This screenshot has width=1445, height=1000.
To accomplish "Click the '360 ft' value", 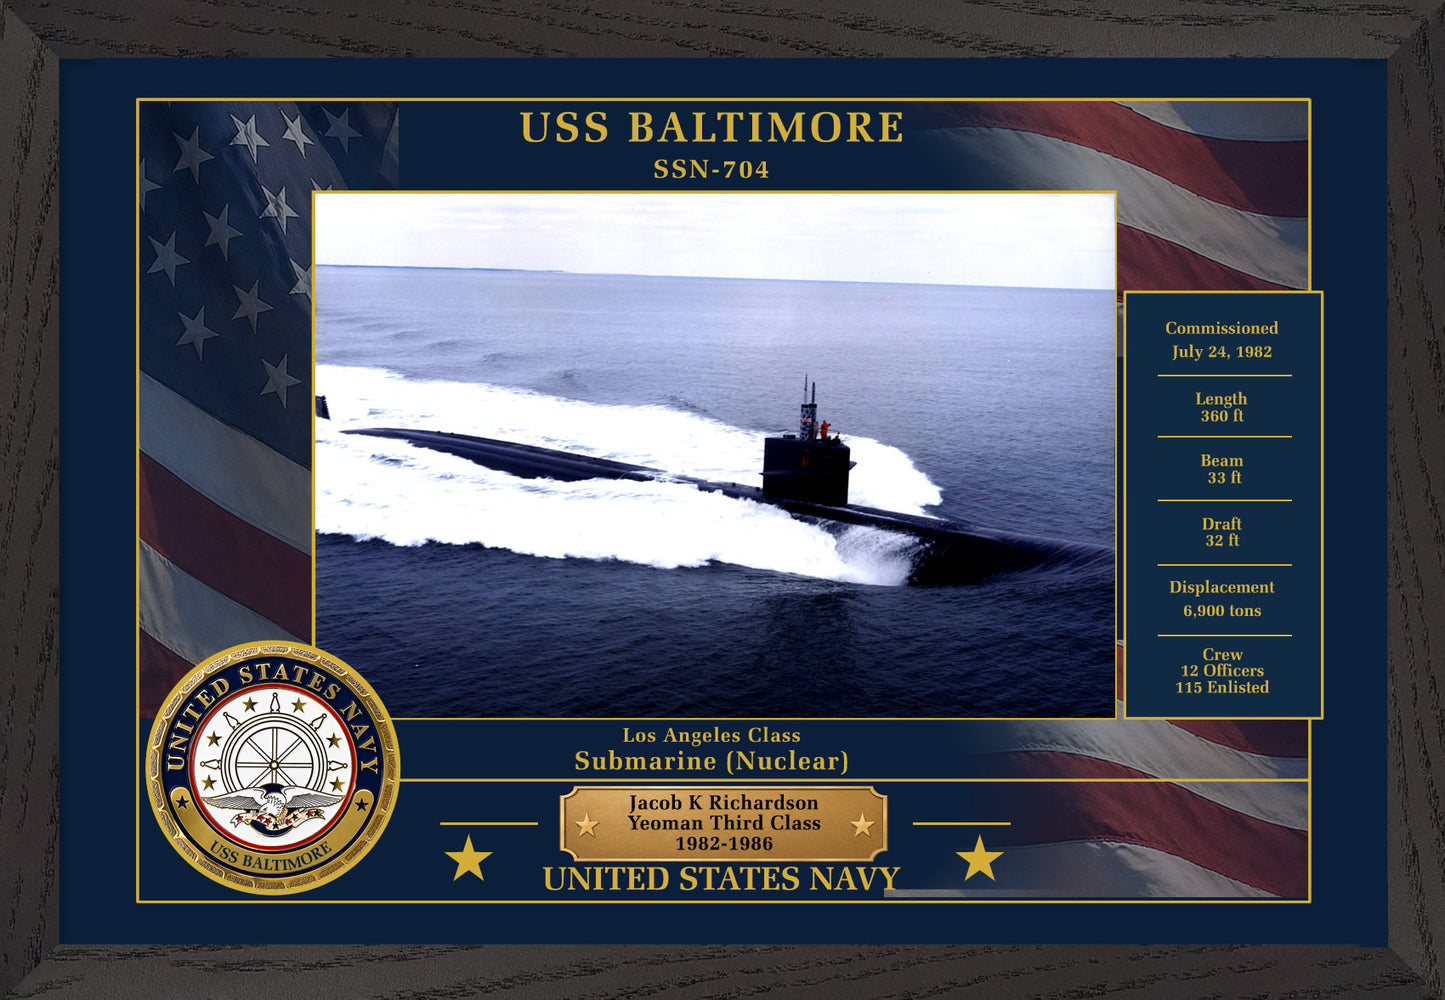I will 1222,416.
